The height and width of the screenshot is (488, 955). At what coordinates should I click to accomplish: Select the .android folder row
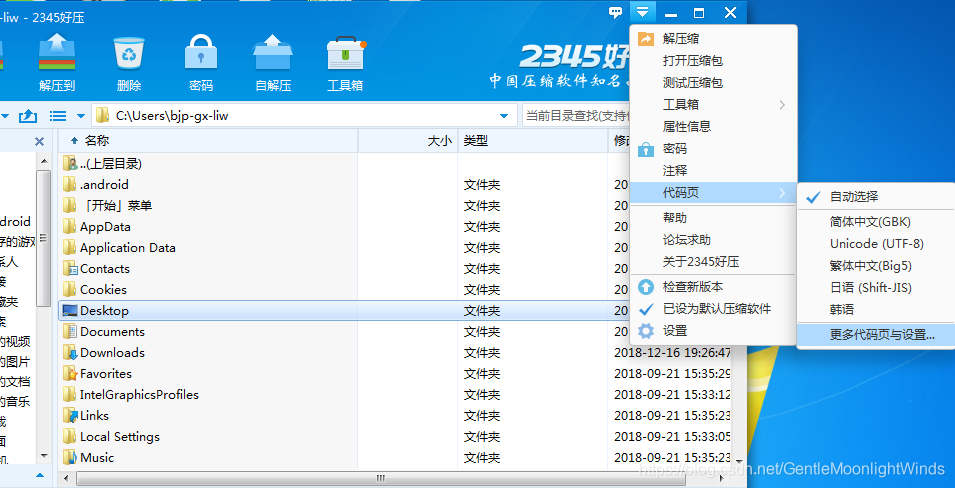[x=345, y=185]
